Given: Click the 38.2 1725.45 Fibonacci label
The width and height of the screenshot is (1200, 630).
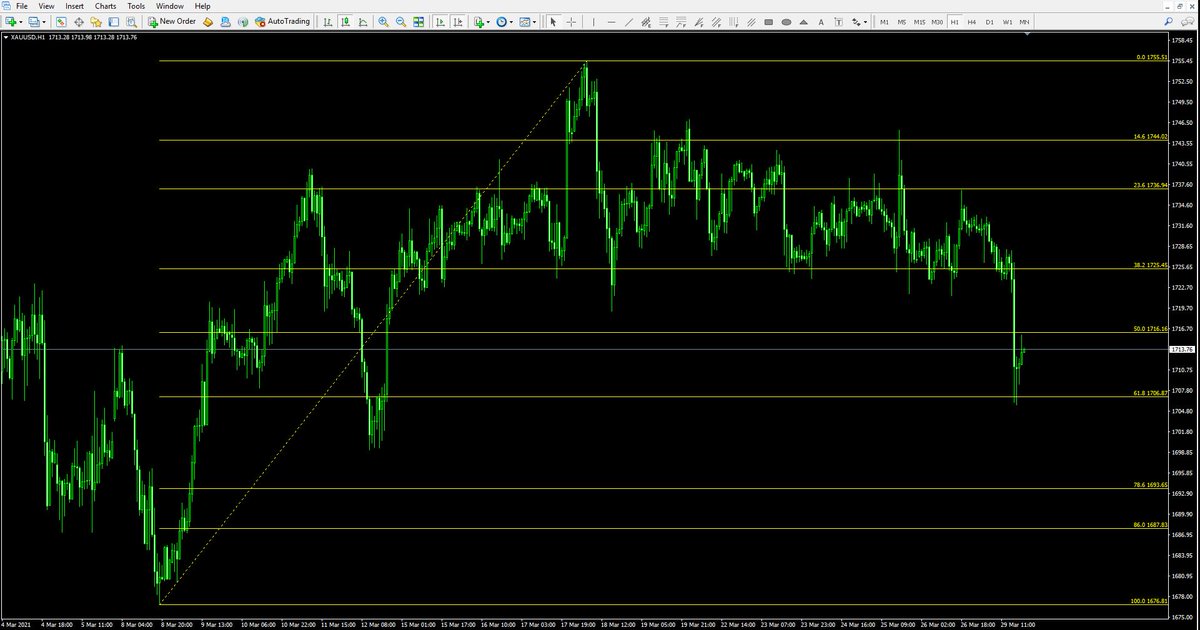Looking at the screenshot, I should (1150, 265).
